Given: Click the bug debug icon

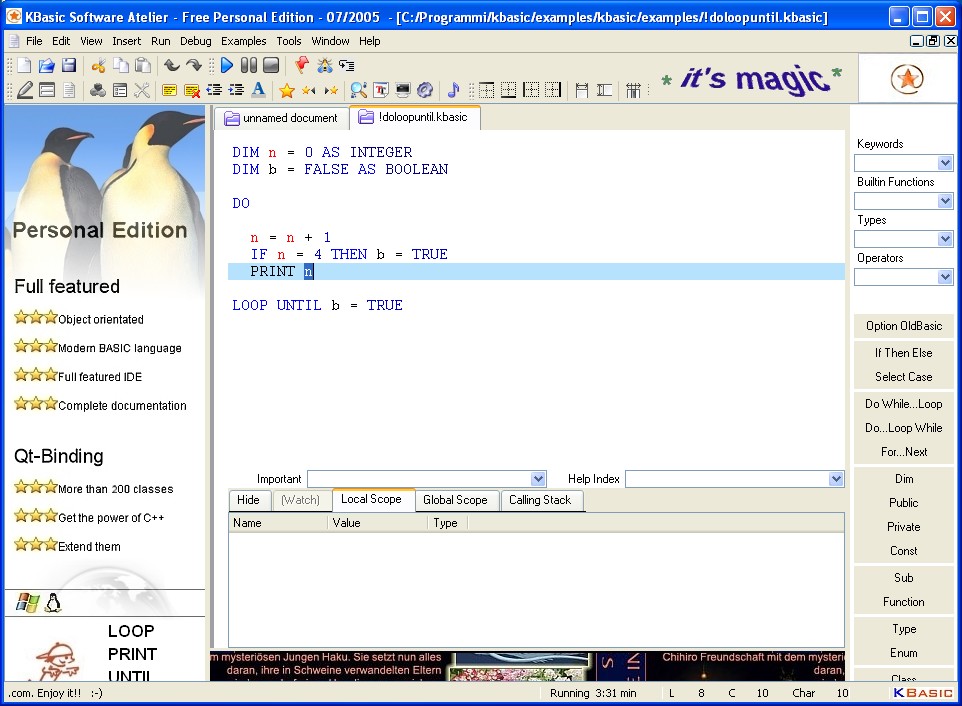Looking at the screenshot, I should [x=324, y=66].
